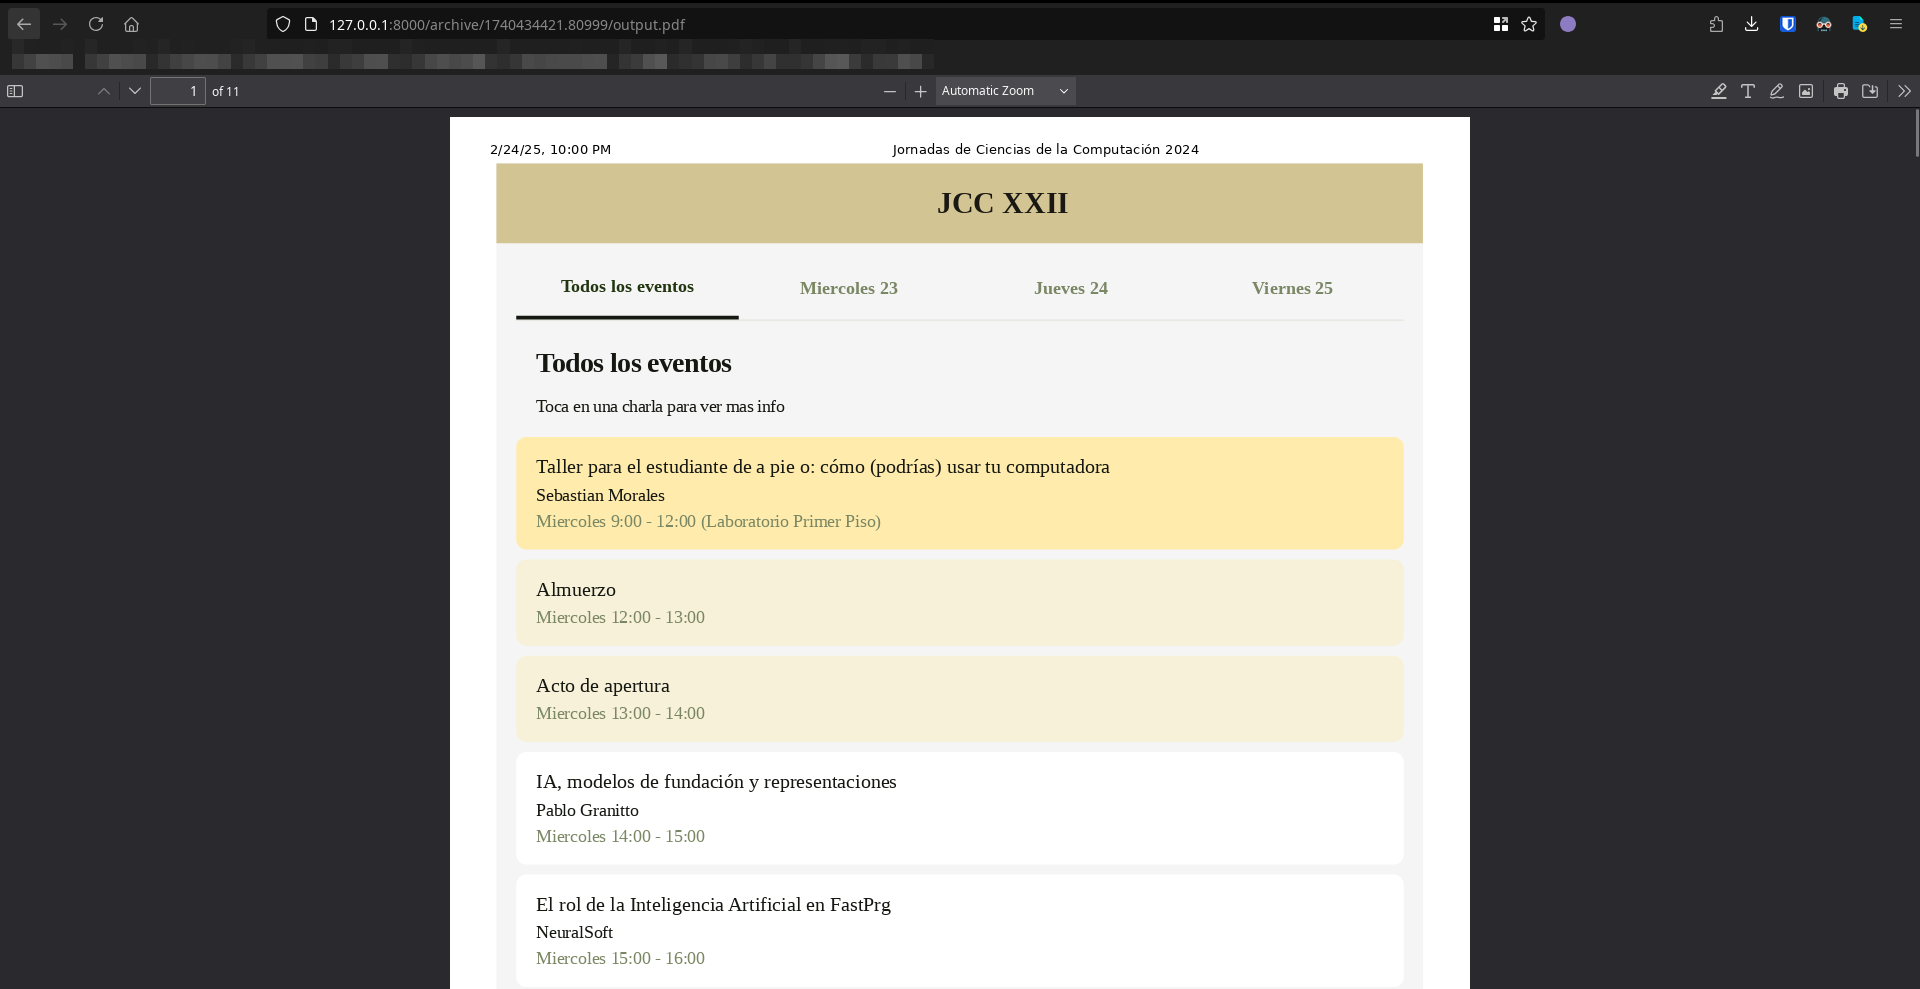The image size is (1920, 989).
Task: Click the browser forward arrow
Action: tap(60, 24)
